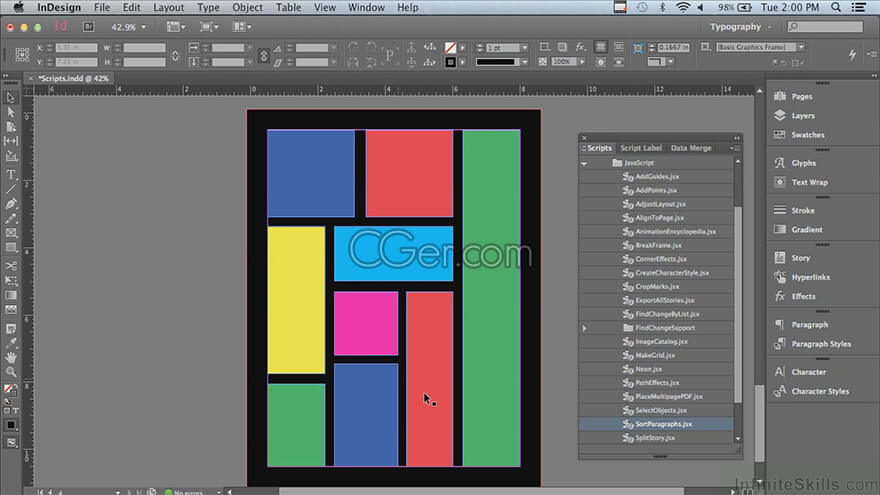Switch to the Data Merge tab
The height and width of the screenshot is (495, 880).
pos(691,148)
